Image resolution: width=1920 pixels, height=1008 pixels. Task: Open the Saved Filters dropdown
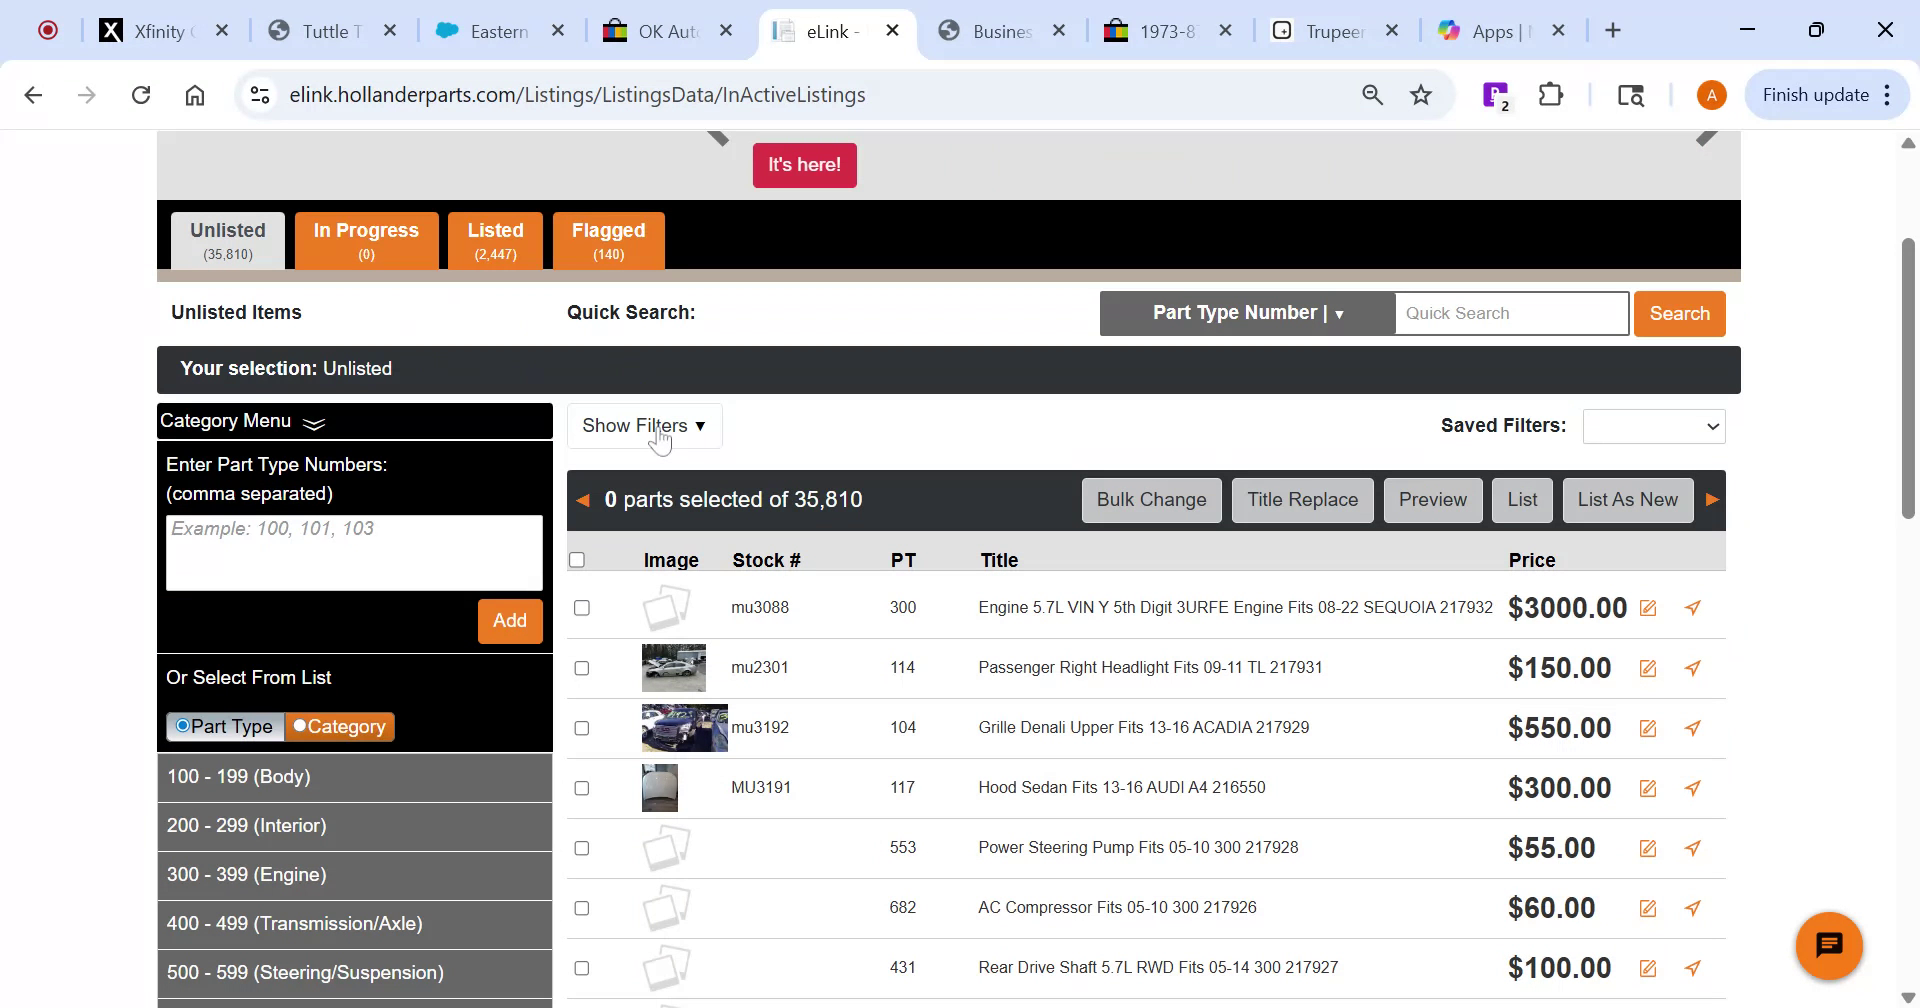click(1652, 425)
